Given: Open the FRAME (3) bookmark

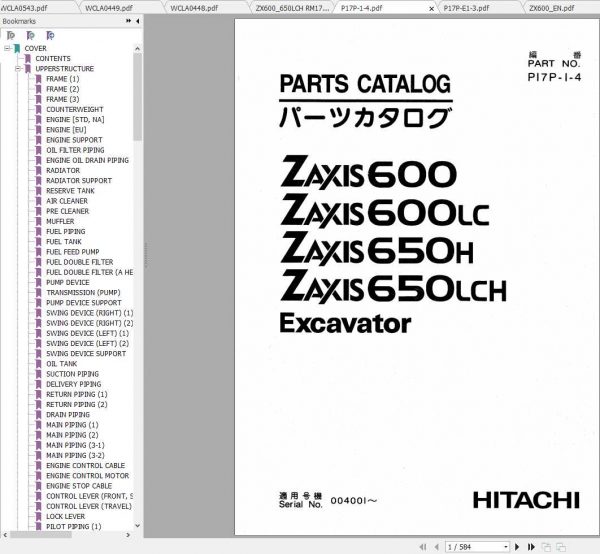Looking at the screenshot, I should pyautogui.click(x=63, y=99).
